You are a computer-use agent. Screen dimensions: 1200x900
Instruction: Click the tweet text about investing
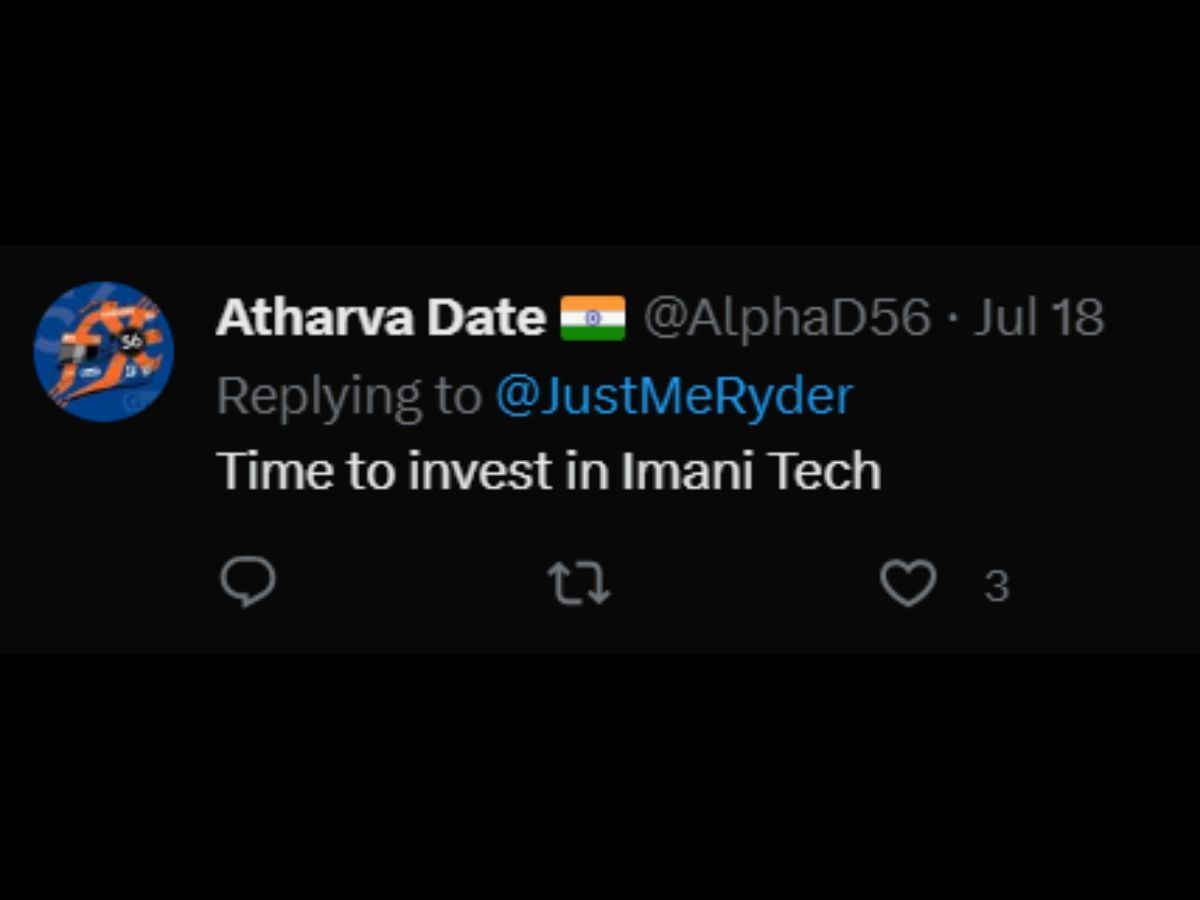point(548,471)
